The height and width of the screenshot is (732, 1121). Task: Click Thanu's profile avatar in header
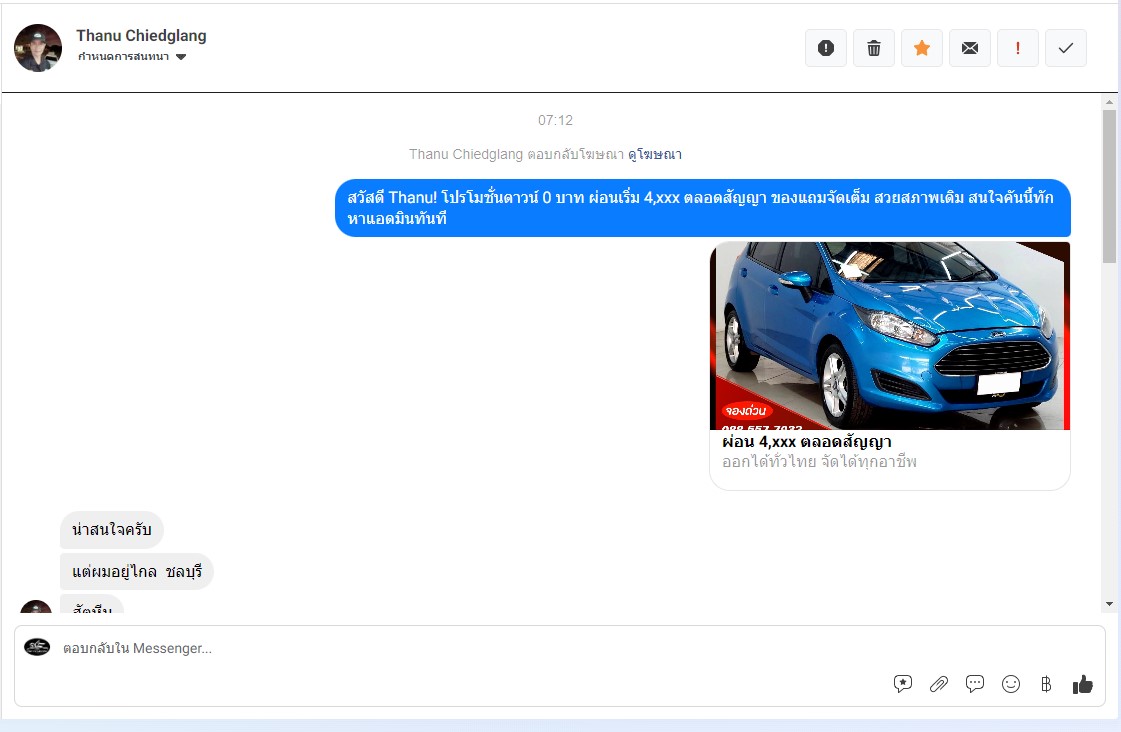coord(38,47)
